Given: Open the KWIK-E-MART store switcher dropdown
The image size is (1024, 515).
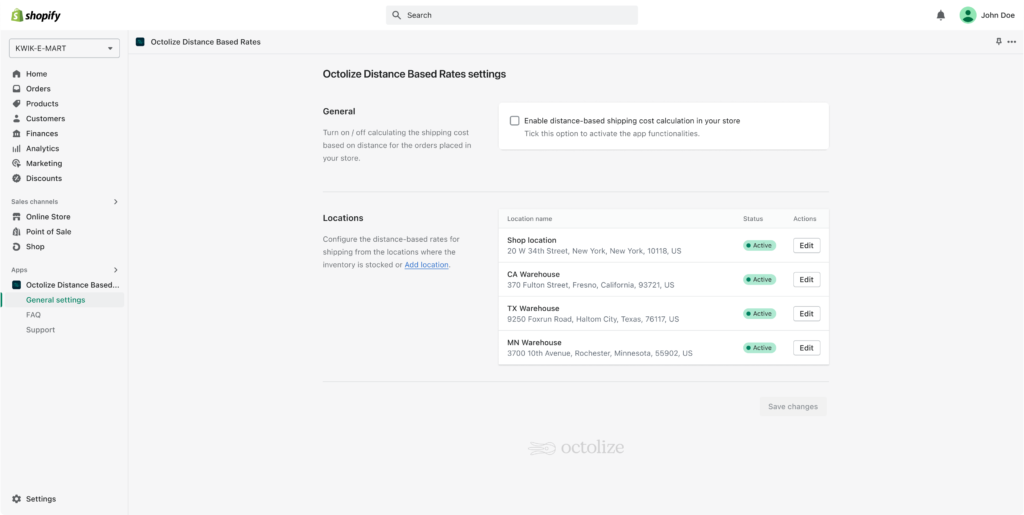Looking at the screenshot, I should [64, 48].
